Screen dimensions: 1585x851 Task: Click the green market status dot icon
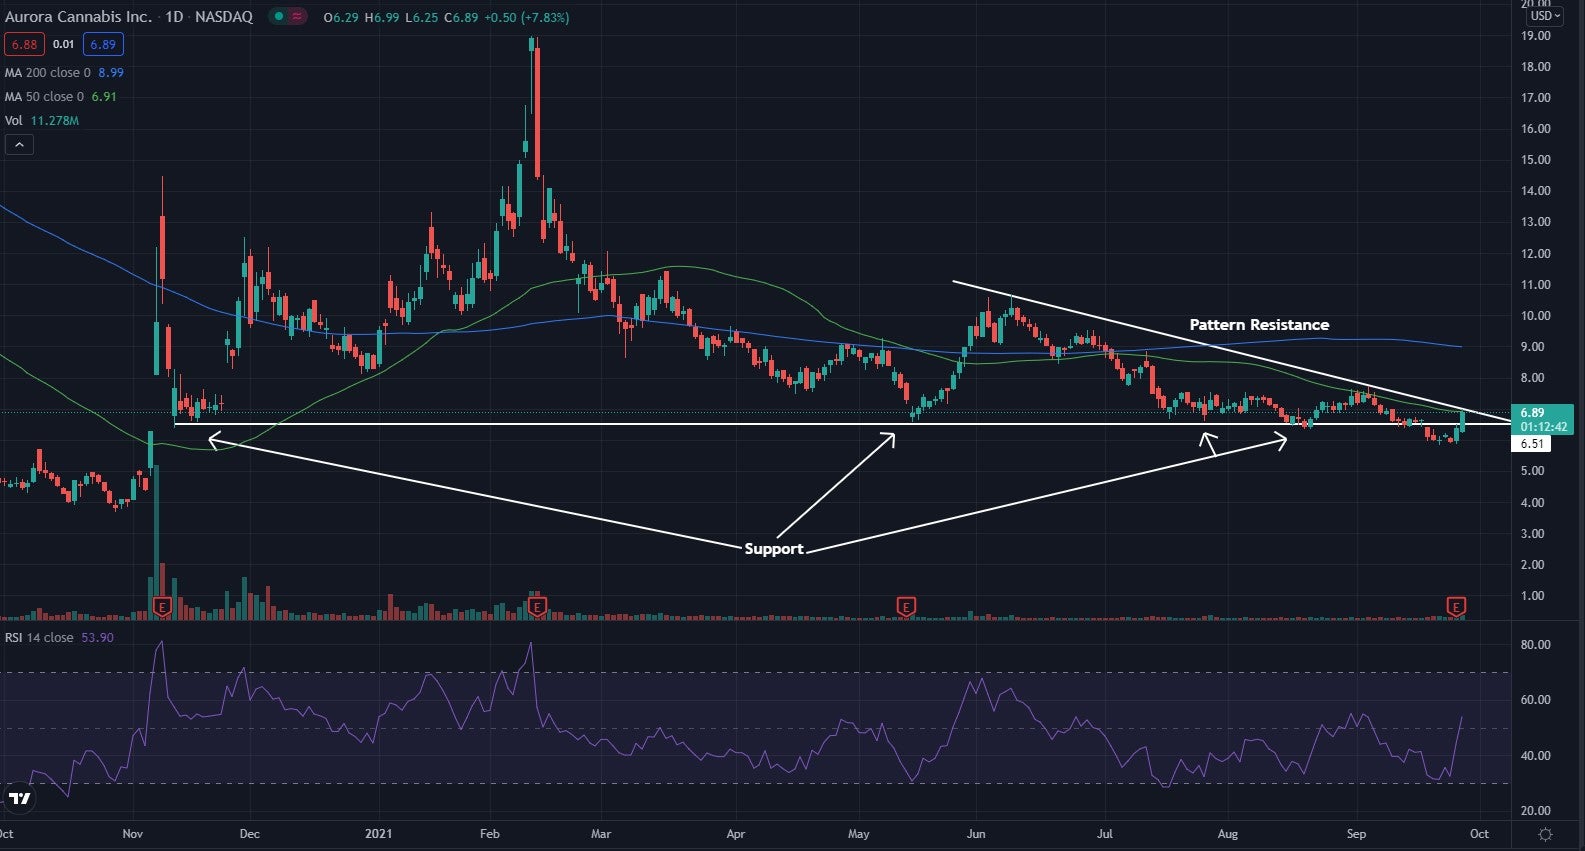tap(279, 17)
